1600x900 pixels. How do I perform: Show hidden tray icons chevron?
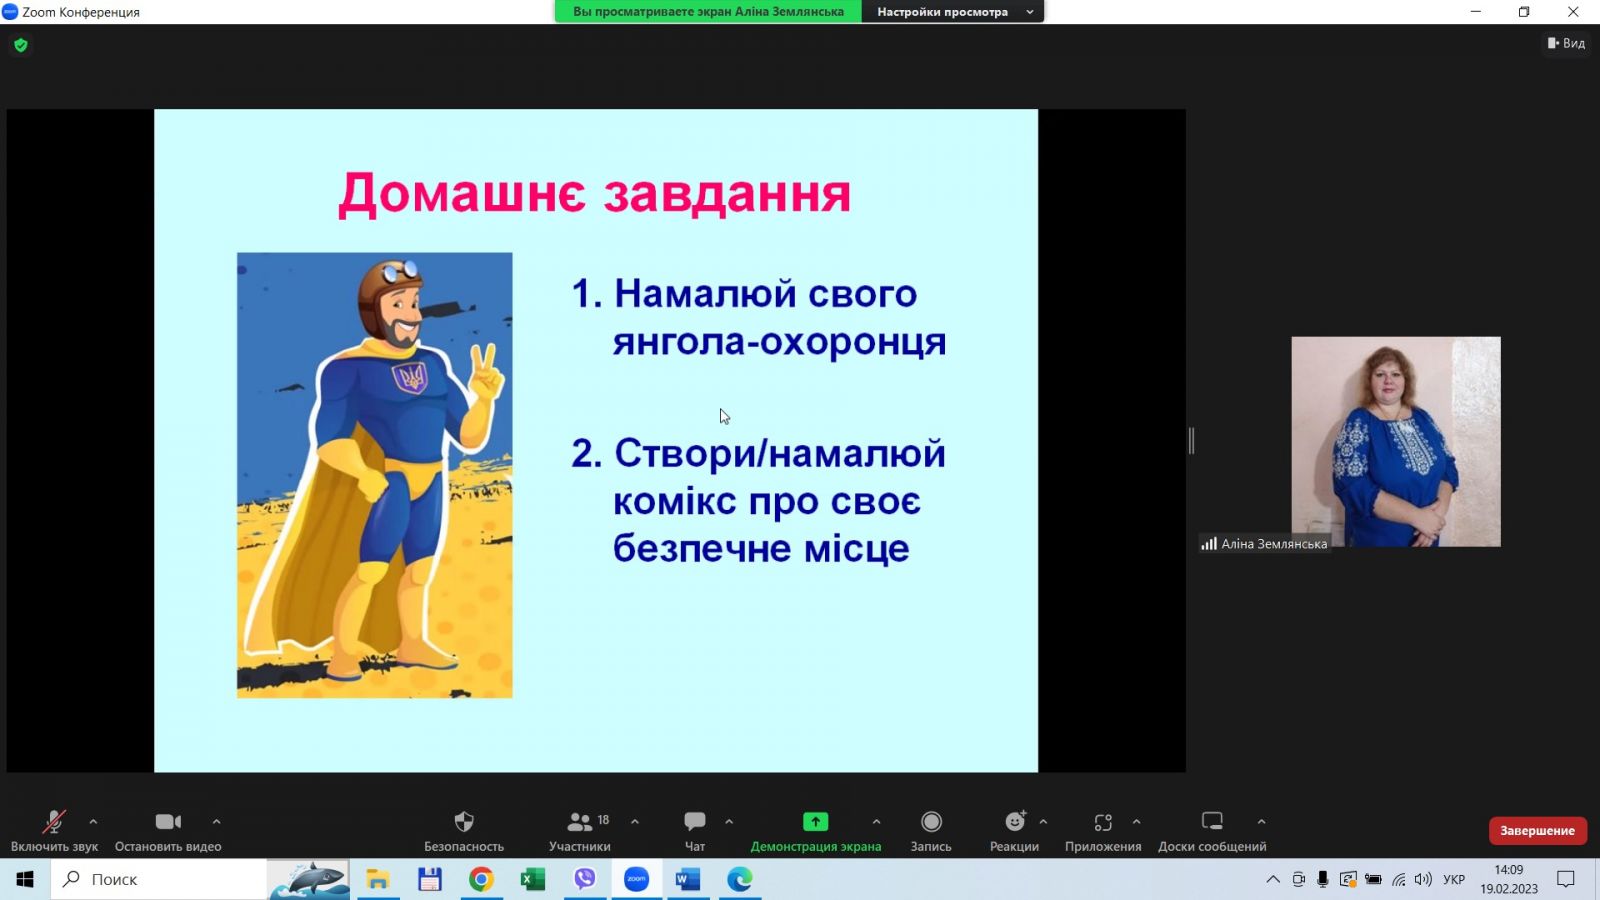pos(1273,879)
